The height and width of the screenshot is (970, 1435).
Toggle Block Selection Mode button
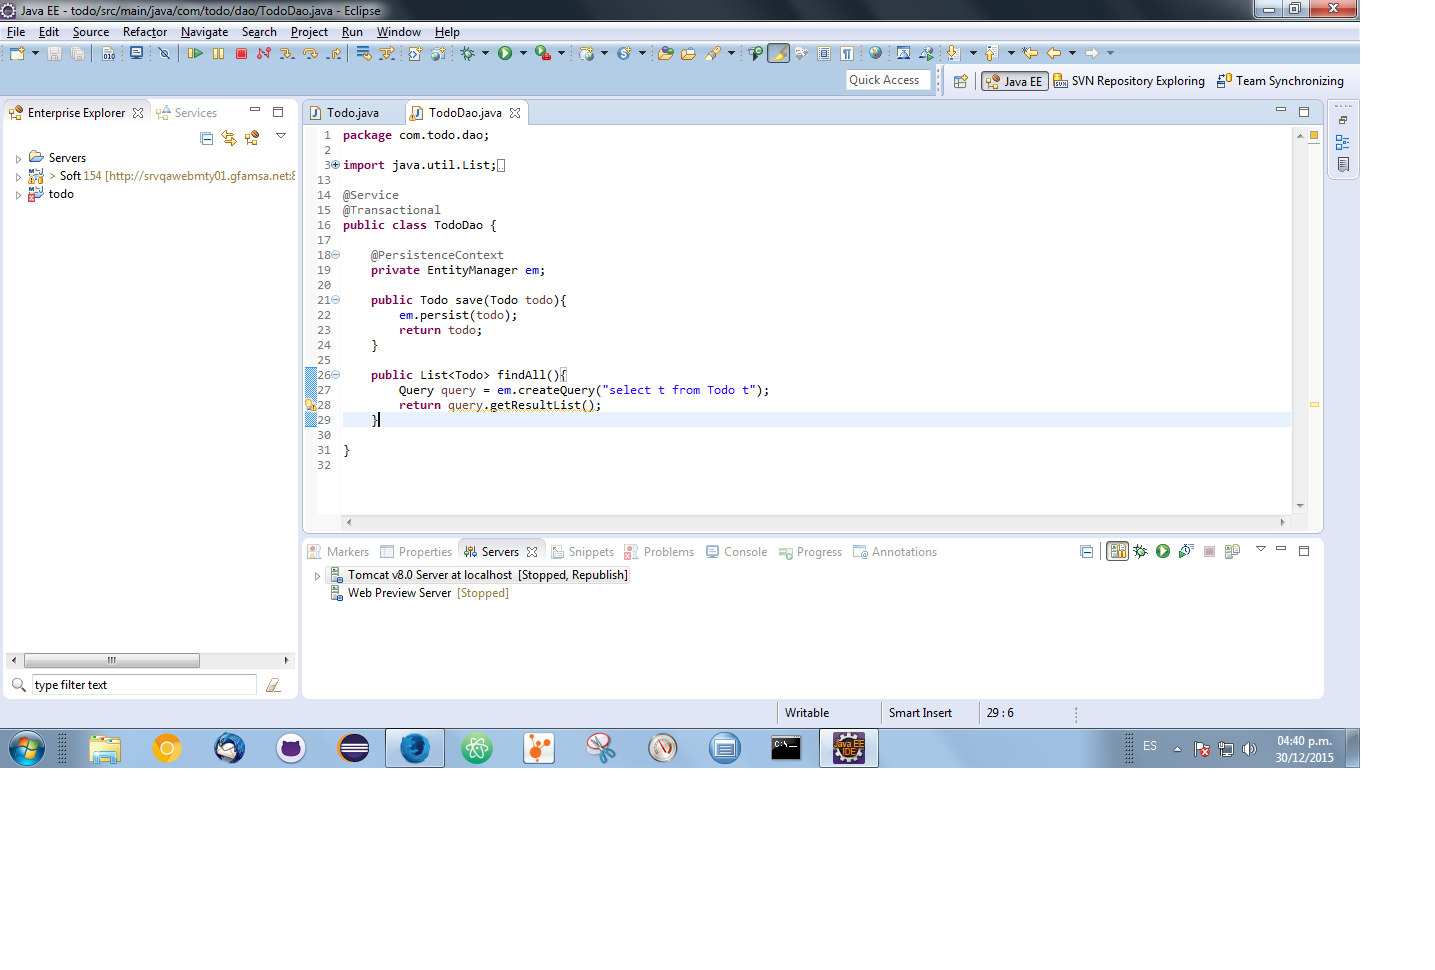click(824, 53)
